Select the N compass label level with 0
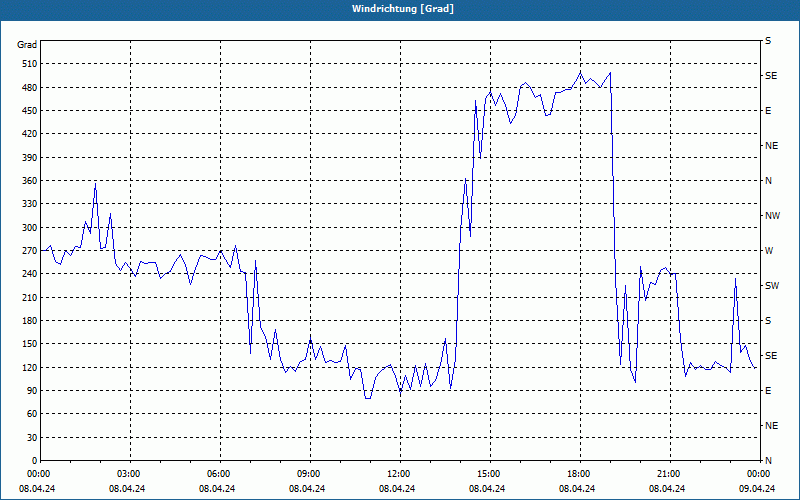This screenshot has width=800, height=500. [x=769, y=461]
